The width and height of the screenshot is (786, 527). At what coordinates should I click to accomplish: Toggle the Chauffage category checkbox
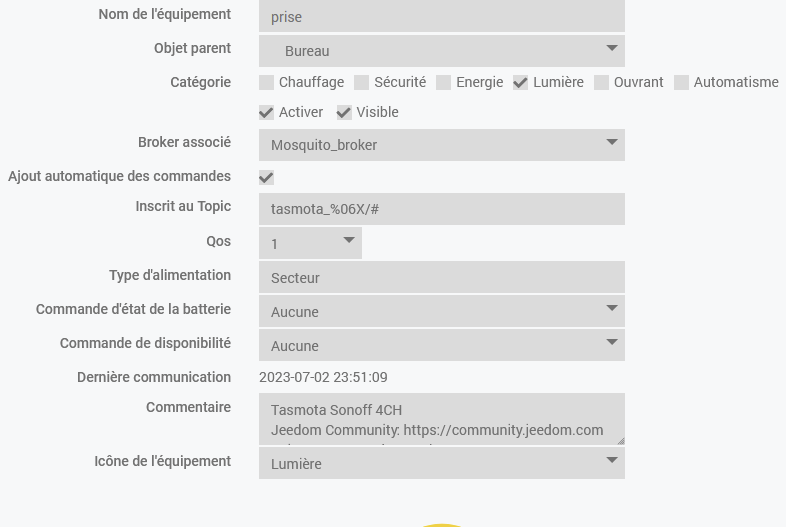(x=267, y=83)
